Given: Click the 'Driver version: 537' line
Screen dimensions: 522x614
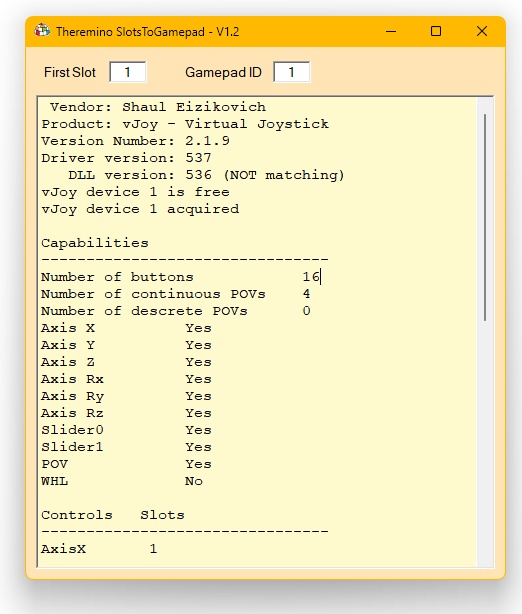Looking at the screenshot, I should 126,158.
